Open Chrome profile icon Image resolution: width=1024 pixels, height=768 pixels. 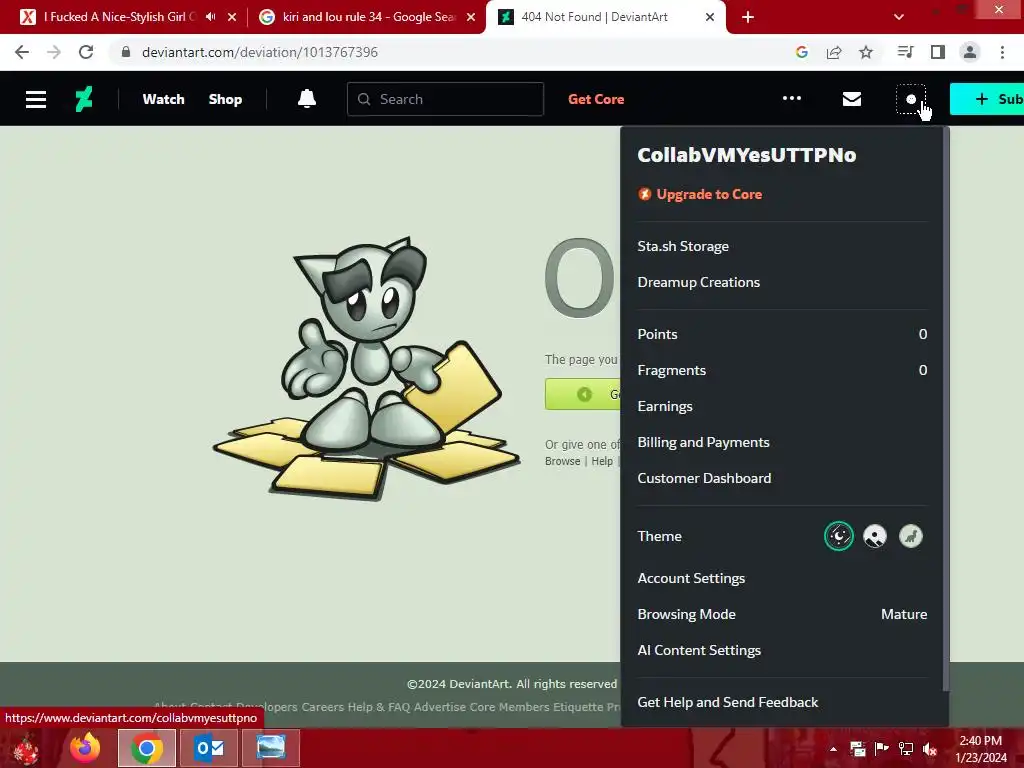(x=970, y=52)
